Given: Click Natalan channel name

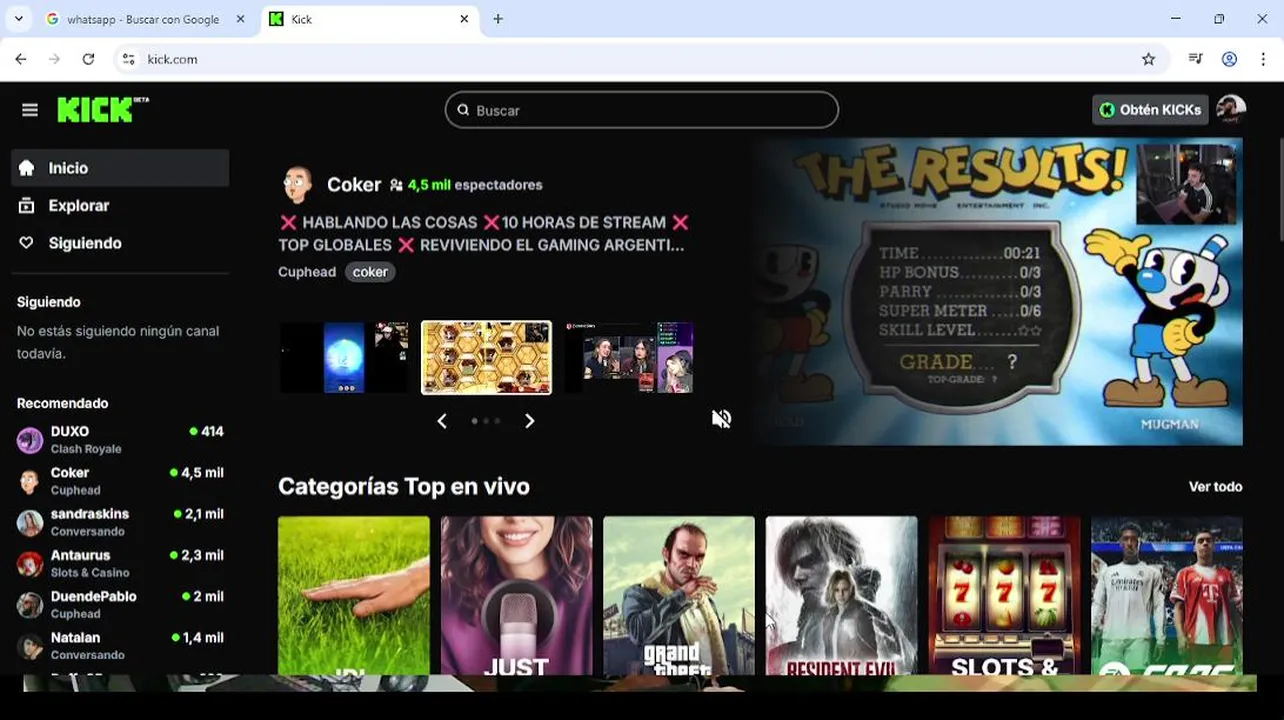Looking at the screenshot, I should click(76, 637).
